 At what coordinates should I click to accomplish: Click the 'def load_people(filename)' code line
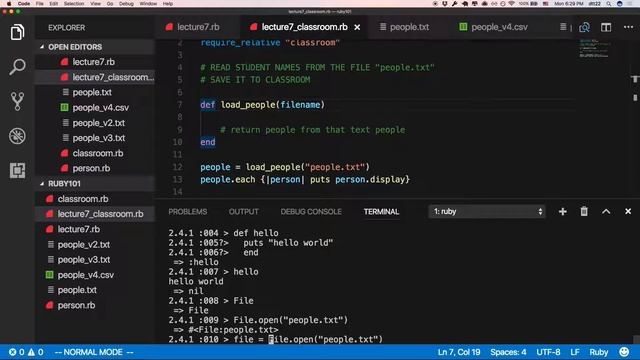click(262, 105)
